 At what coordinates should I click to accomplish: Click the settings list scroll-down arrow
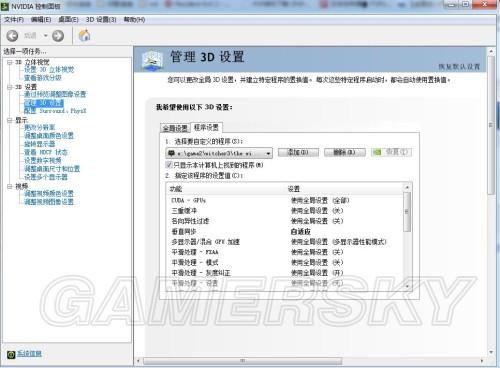(407, 286)
